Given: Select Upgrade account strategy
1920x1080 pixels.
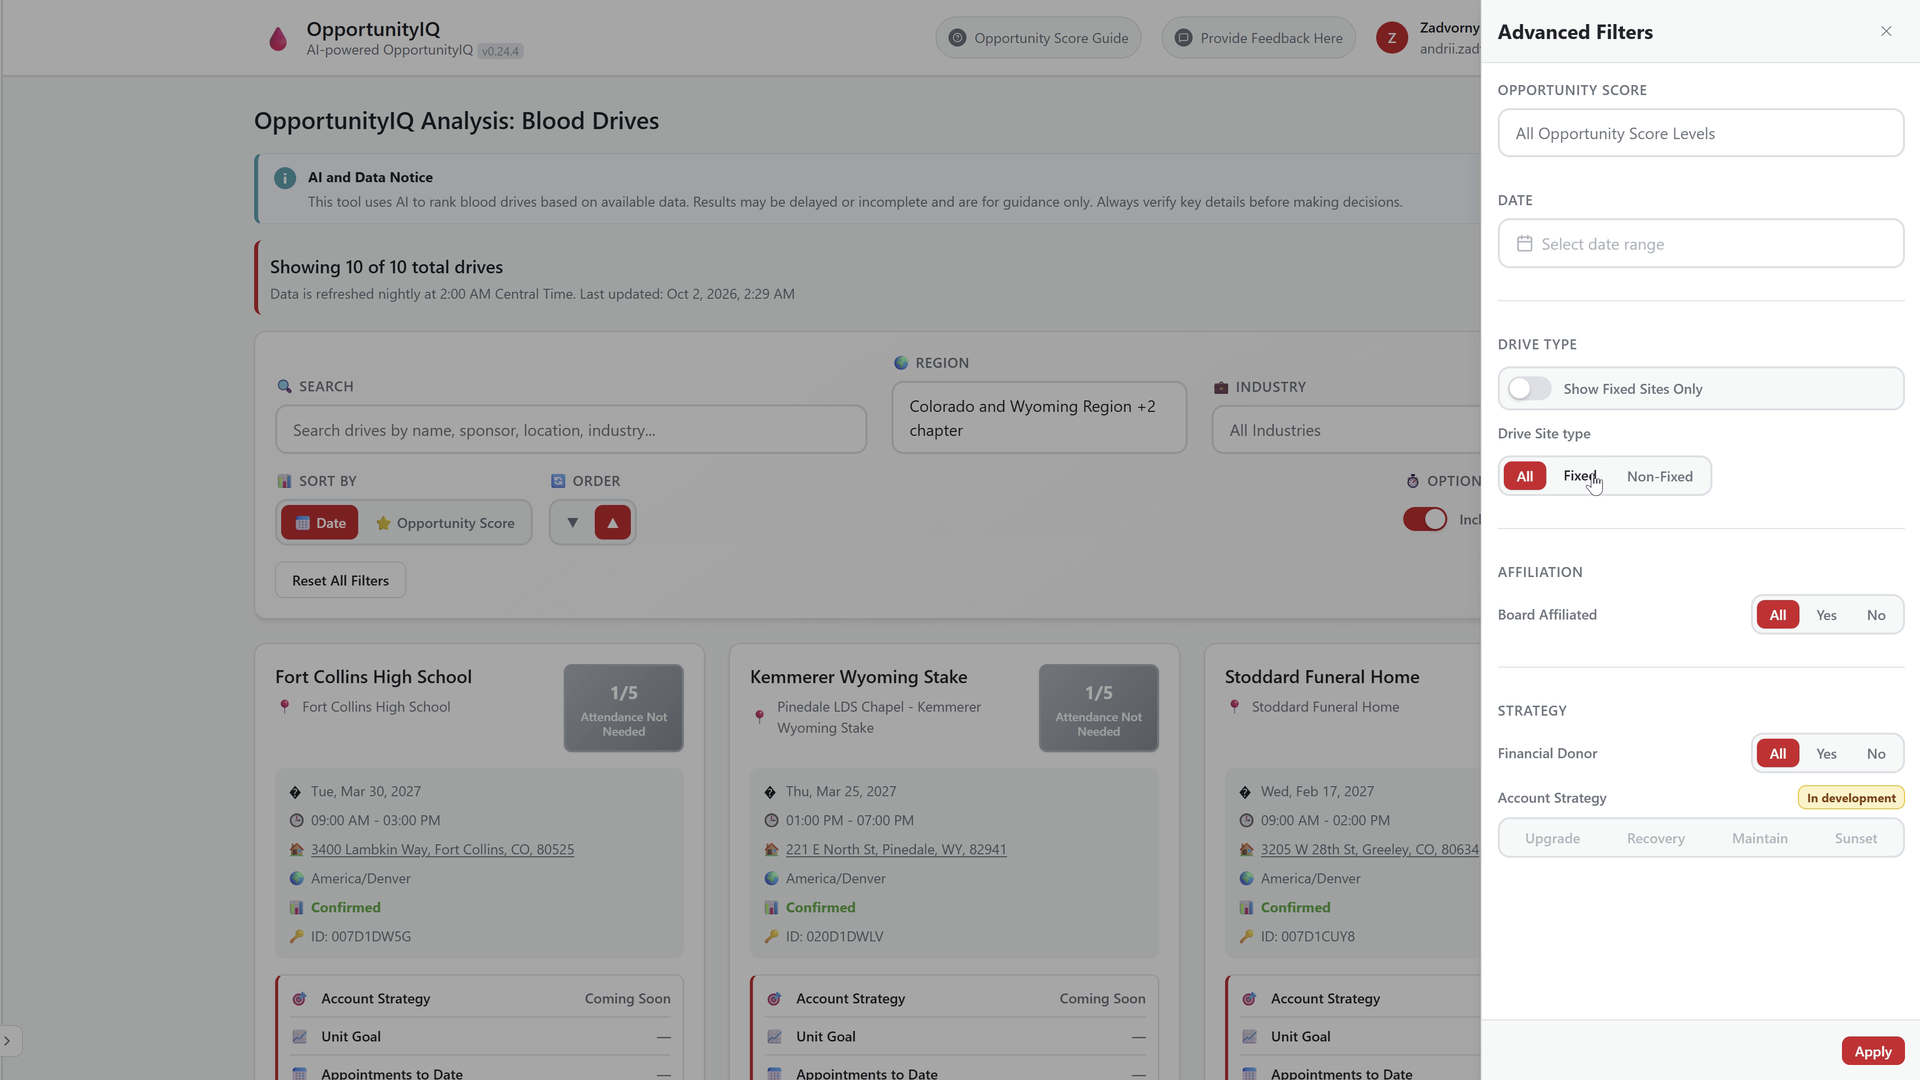Looking at the screenshot, I should point(1552,838).
